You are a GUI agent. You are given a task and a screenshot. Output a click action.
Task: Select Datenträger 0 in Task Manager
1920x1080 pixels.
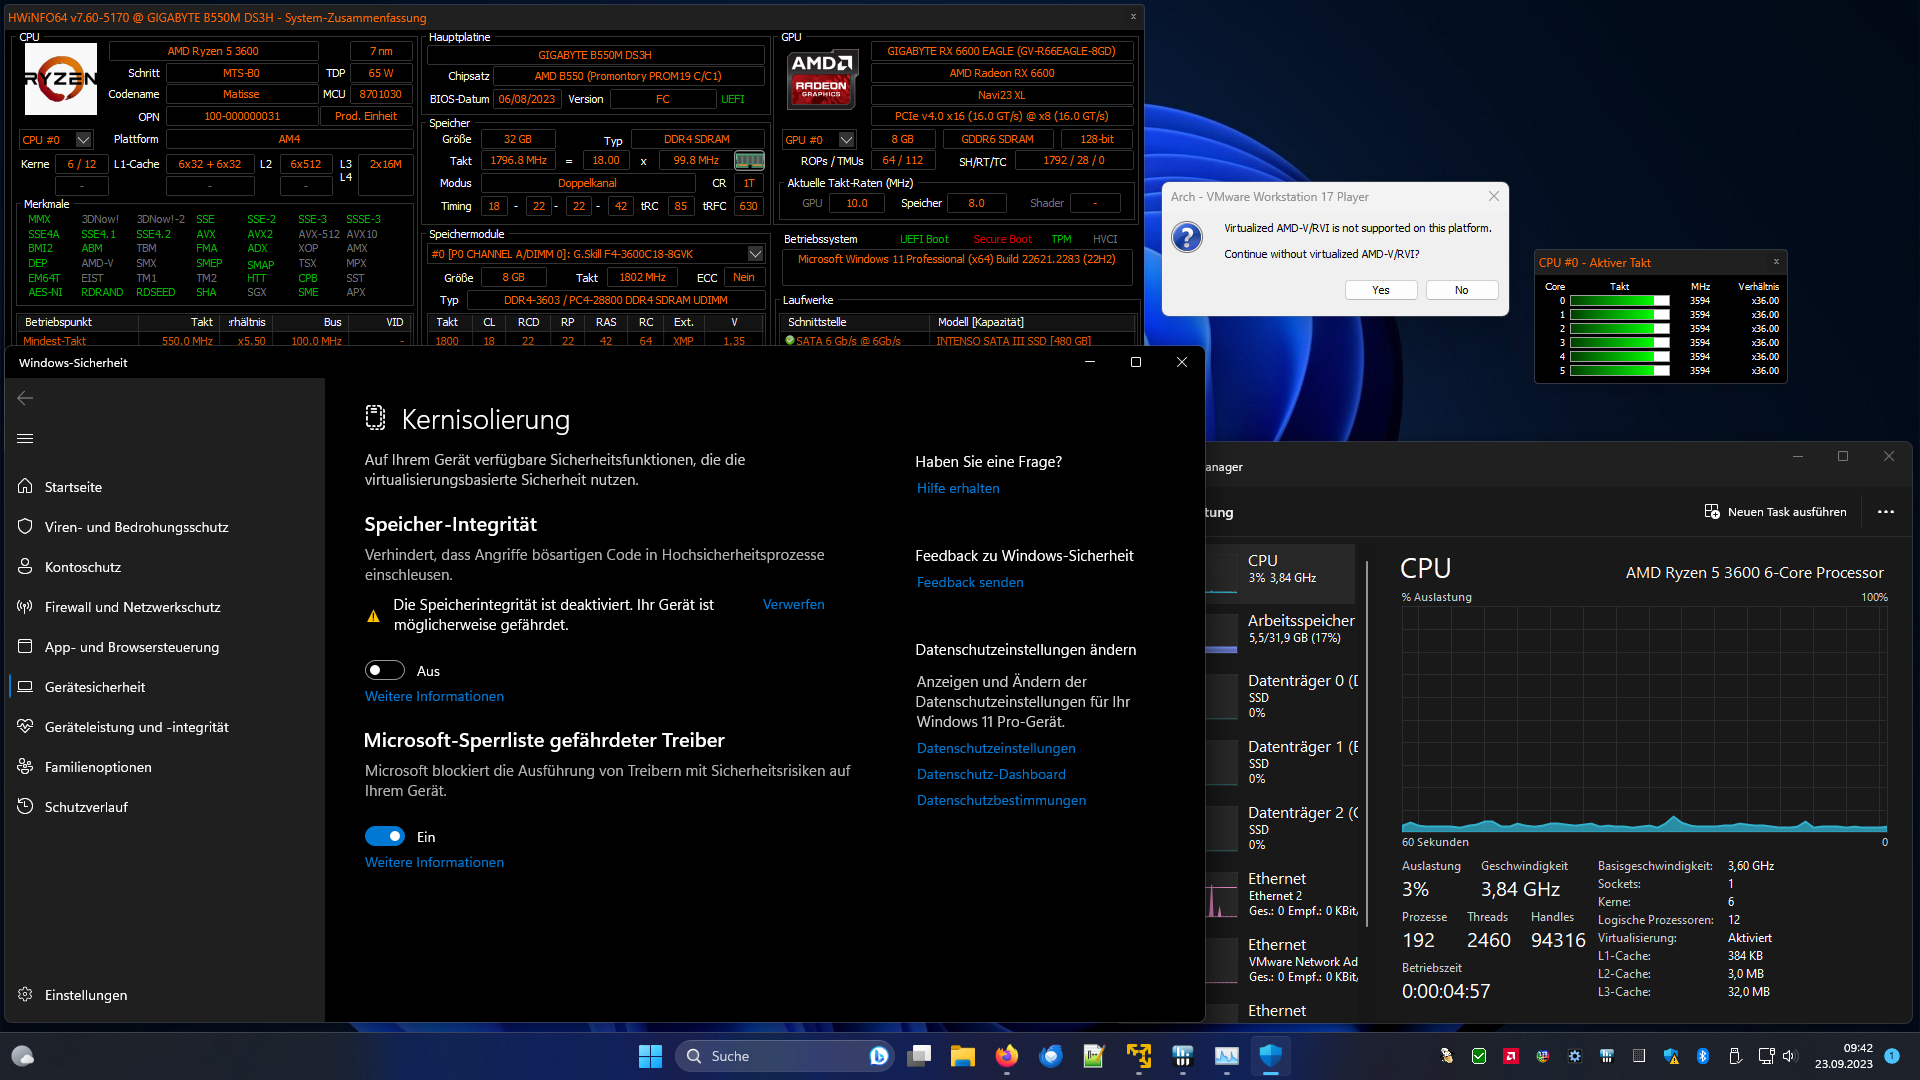pyautogui.click(x=1280, y=696)
